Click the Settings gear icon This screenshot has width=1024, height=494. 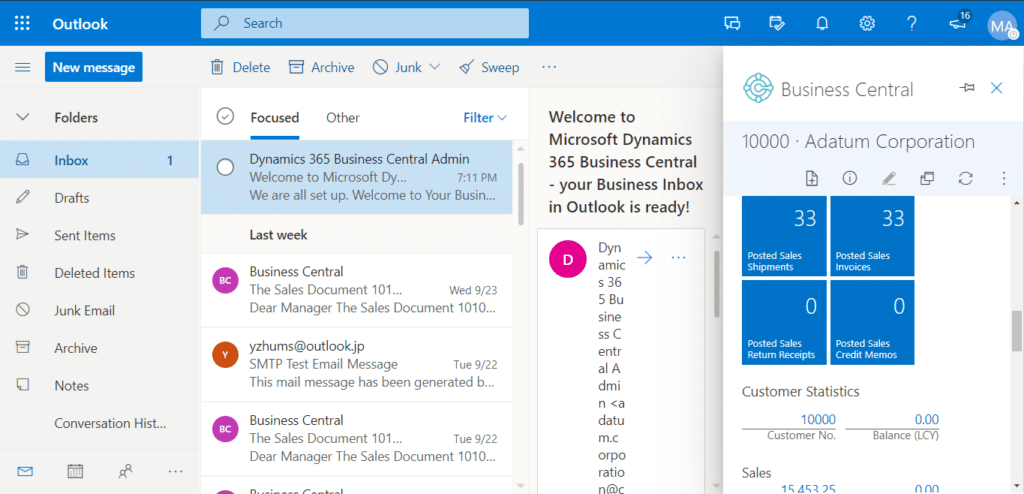[x=867, y=23]
